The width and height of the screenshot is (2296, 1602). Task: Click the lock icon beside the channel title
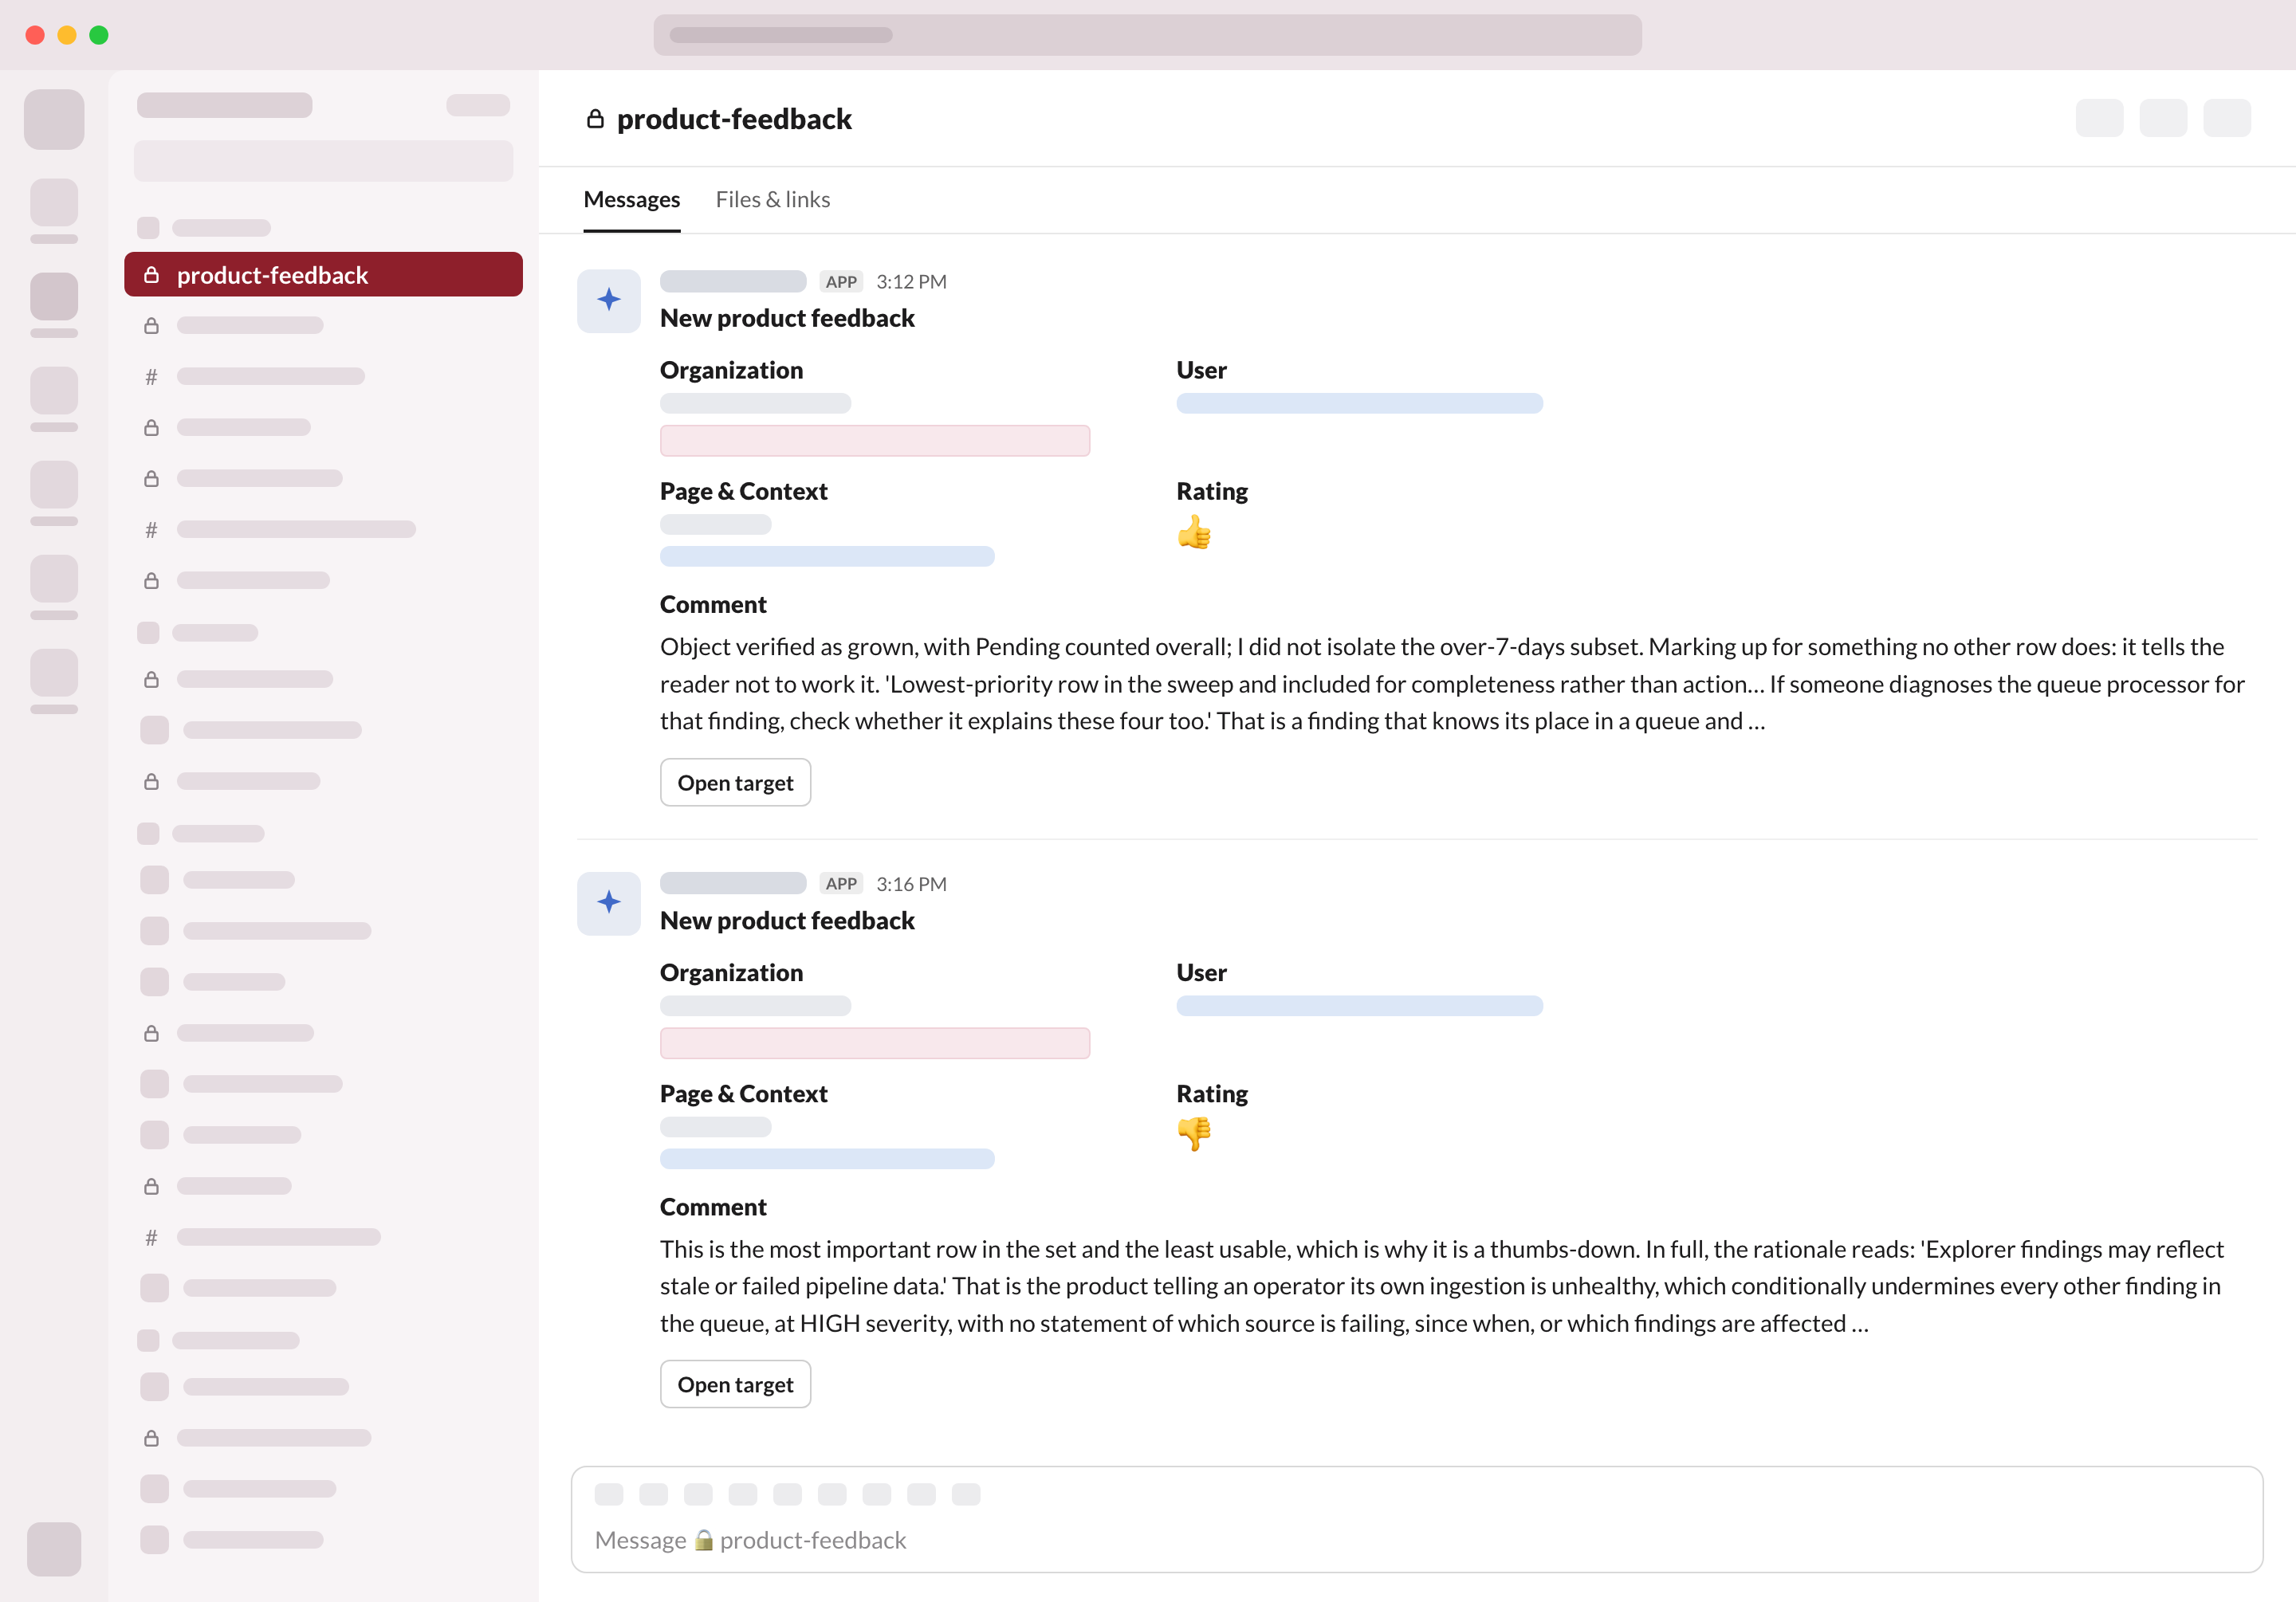coord(595,119)
